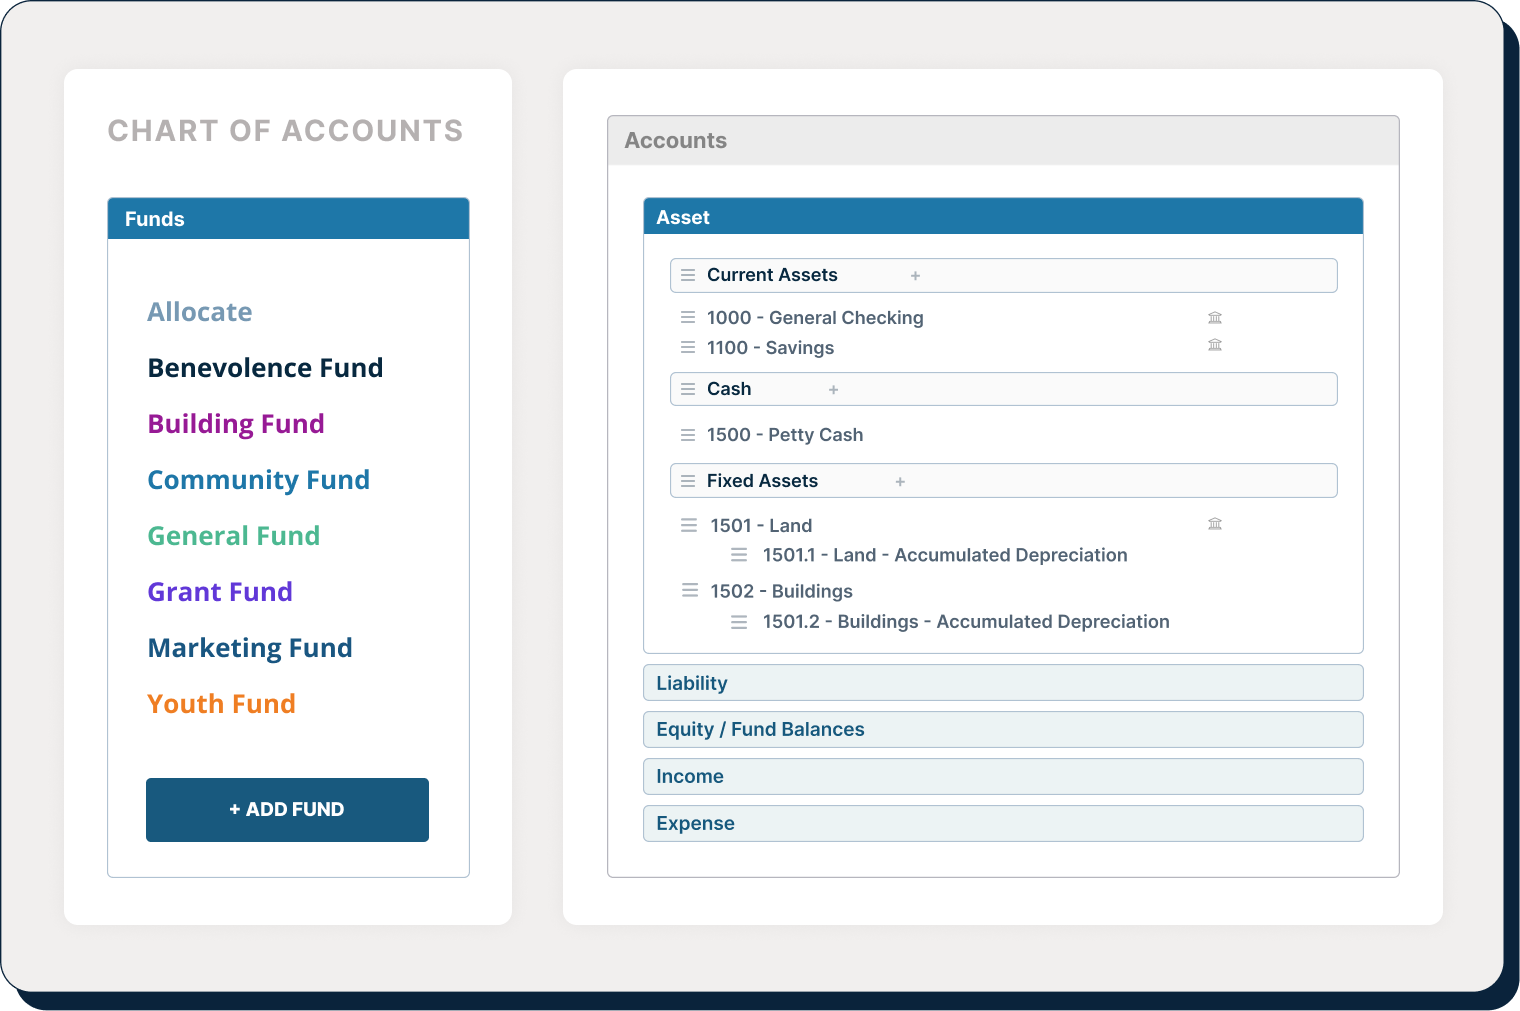Image resolution: width=1520 pixels, height=1011 pixels.
Task: Click bank icon on 1501 - Land row
Action: pos(1215,524)
